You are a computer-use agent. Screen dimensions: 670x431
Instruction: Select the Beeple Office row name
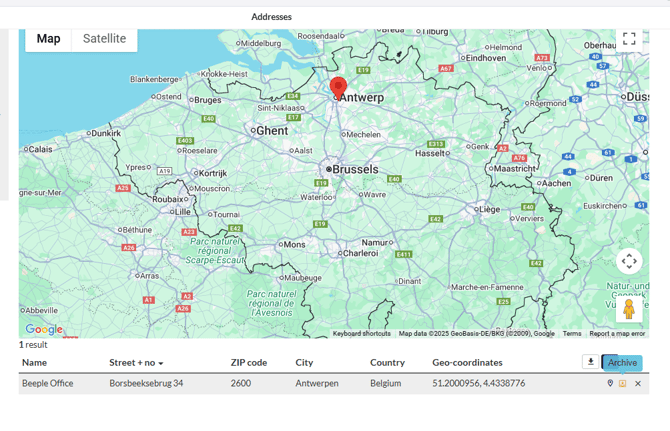click(47, 383)
